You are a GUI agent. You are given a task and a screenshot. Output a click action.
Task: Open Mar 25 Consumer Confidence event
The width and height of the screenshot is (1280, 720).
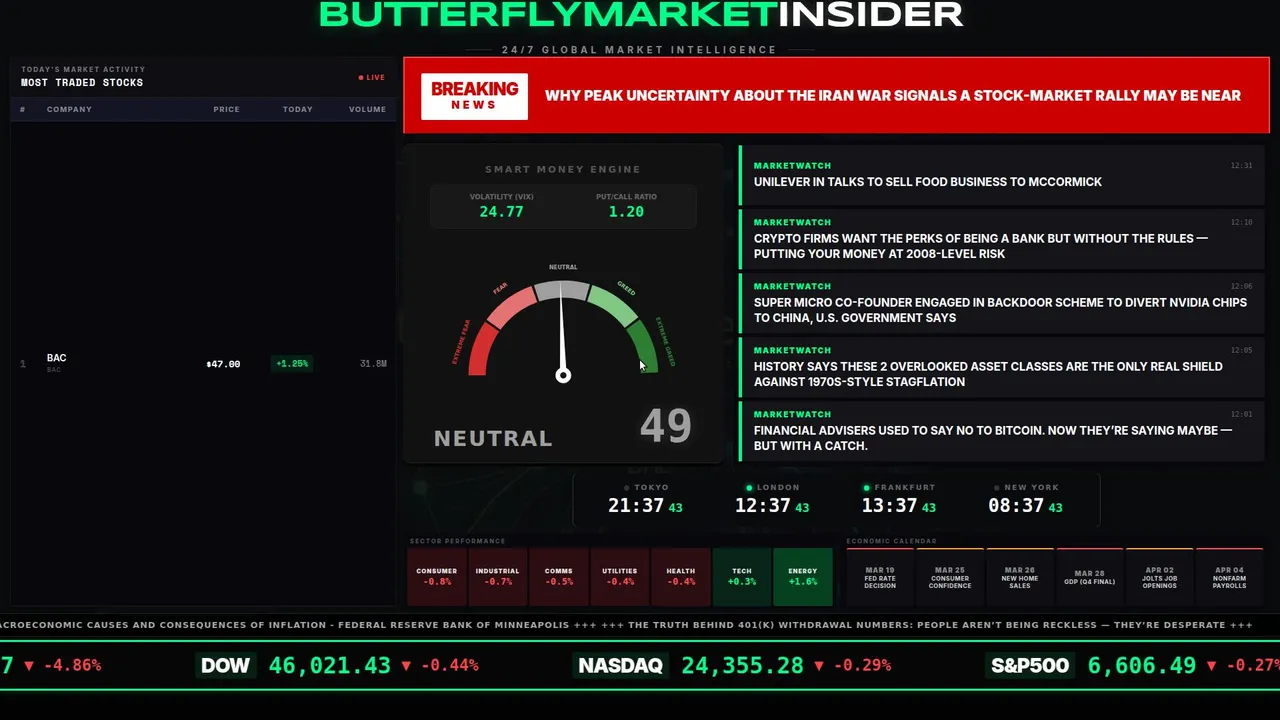(950, 577)
